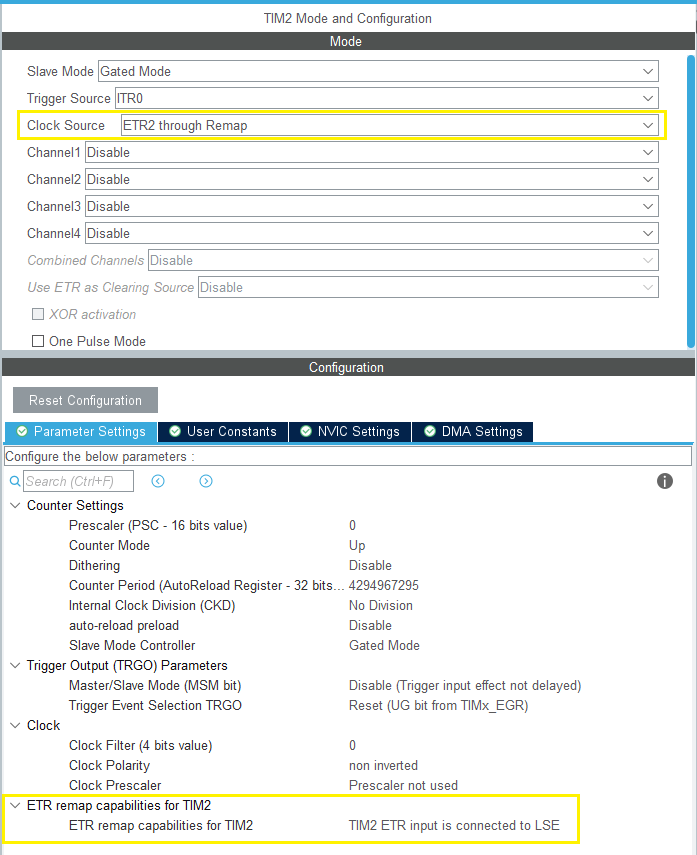
Task: Click the Configuration section header
Action: point(348,368)
